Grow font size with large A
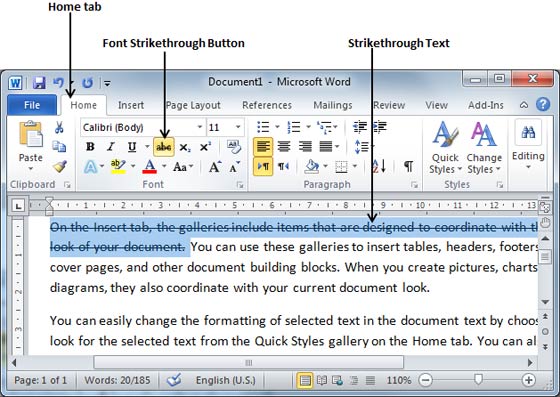Viewport: 560px width, 397px height. coord(215,167)
